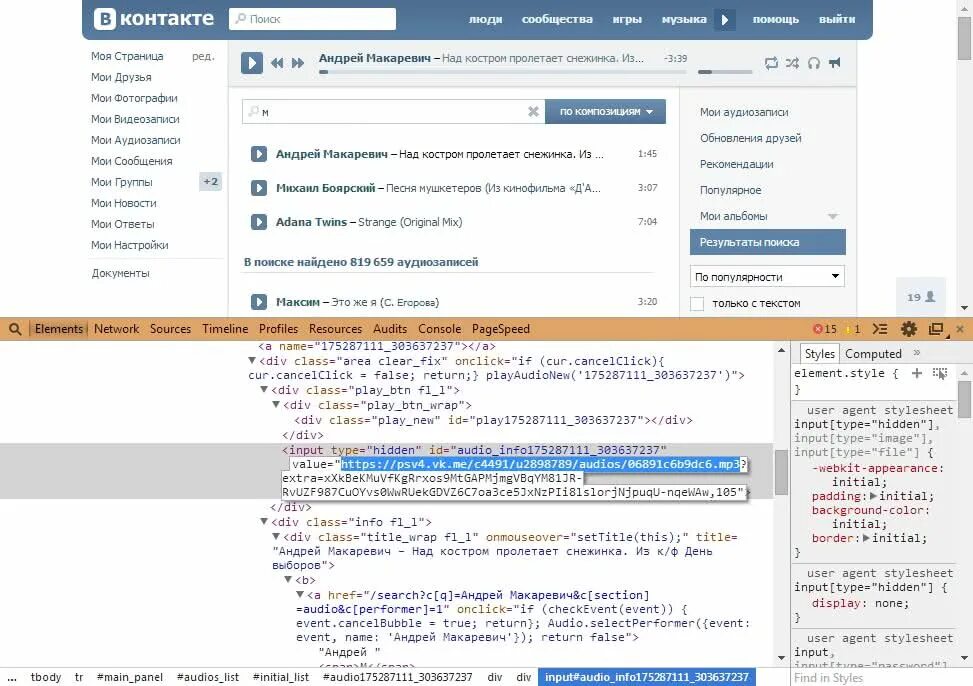
Task: Skip to previous track in player
Action: point(277,63)
